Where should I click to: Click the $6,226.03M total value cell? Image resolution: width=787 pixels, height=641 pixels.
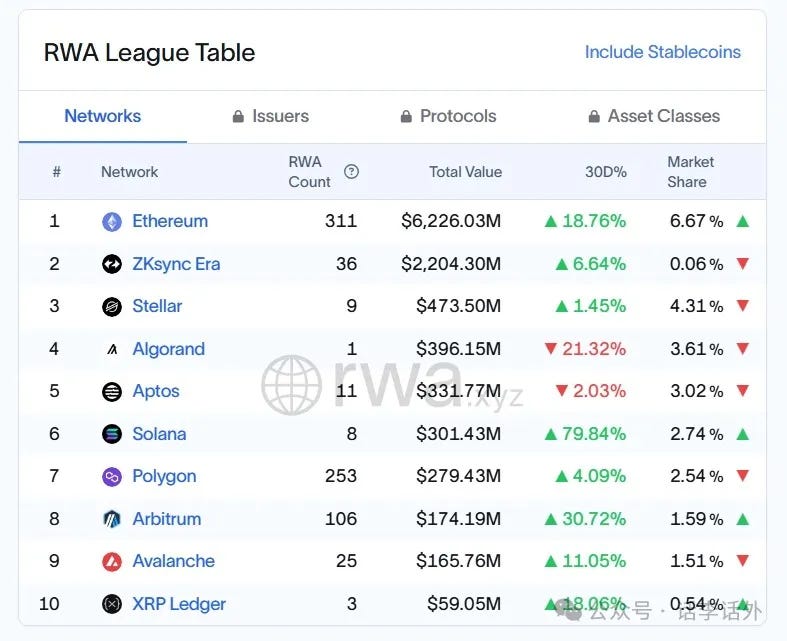[451, 221]
